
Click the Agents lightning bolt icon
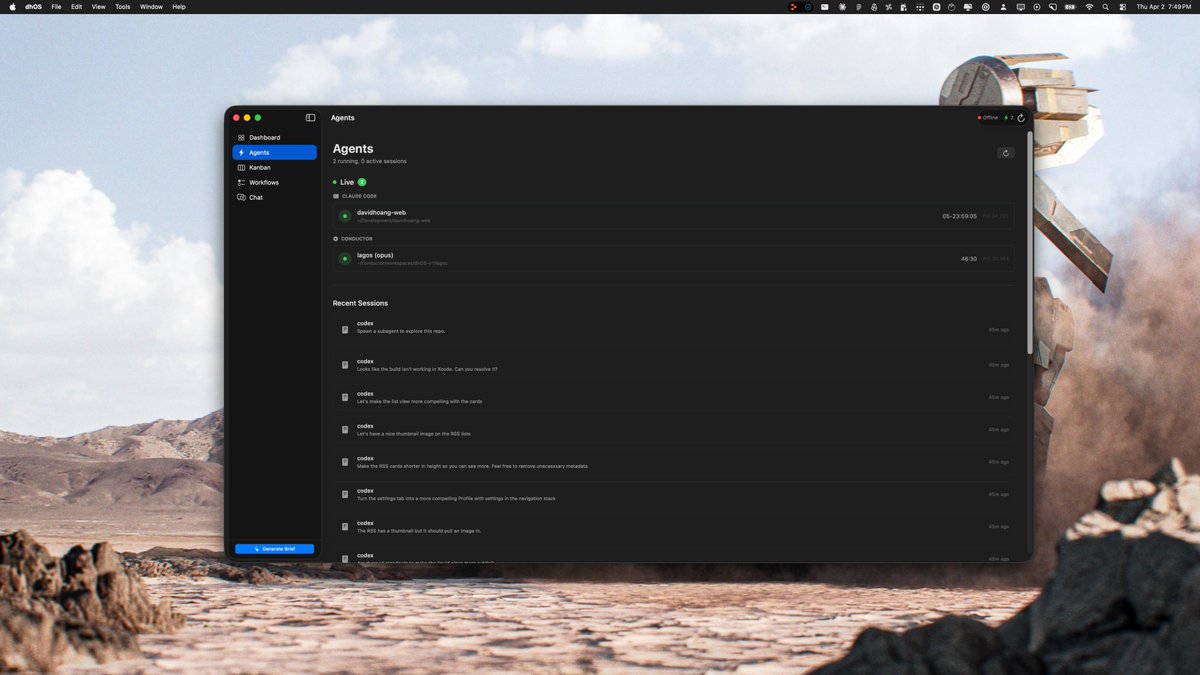[241, 152]
